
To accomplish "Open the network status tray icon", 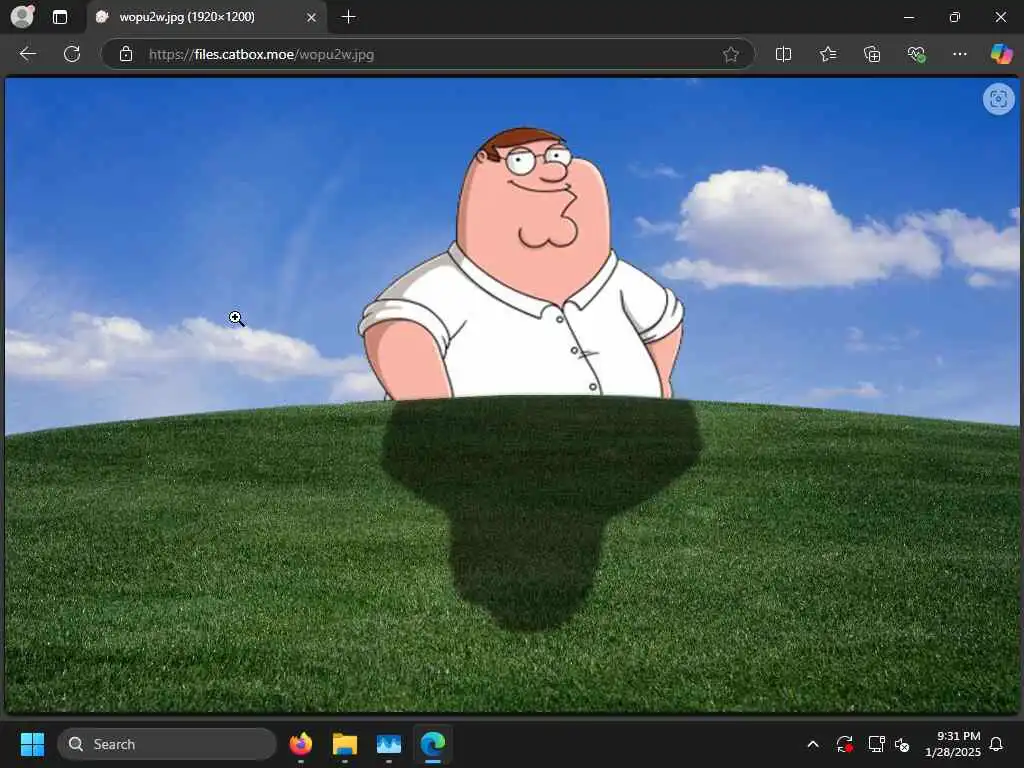I will coord(876,744).
